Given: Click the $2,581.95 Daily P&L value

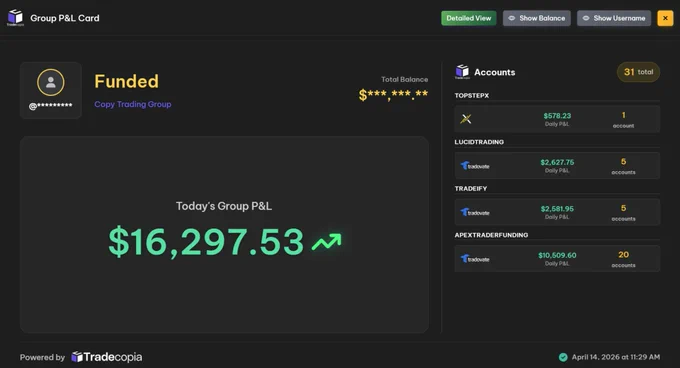Looking at the screenshot, I should [x=557, y=208].
